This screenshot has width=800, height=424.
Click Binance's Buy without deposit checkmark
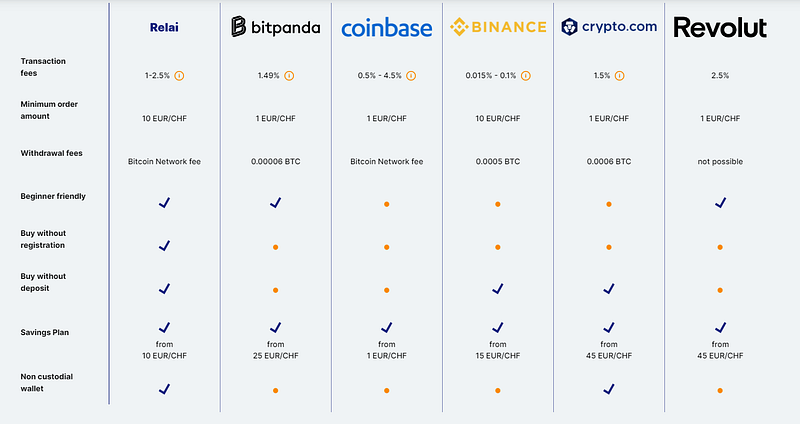pos(498,288)
